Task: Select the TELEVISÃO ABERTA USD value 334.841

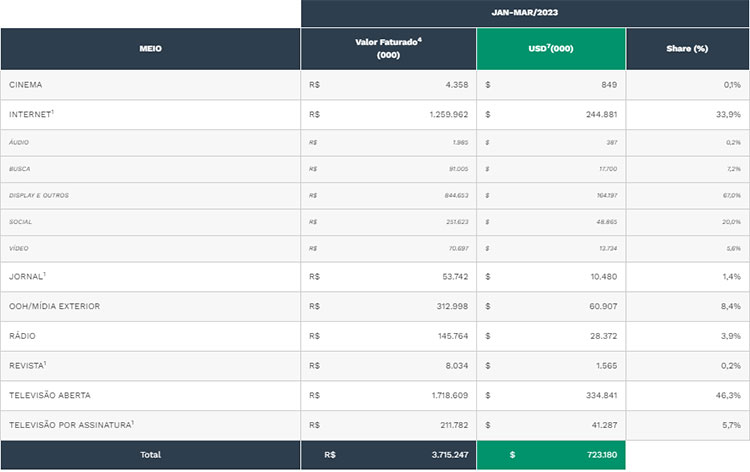Action: pyautogui.click(x=602, y=395)
